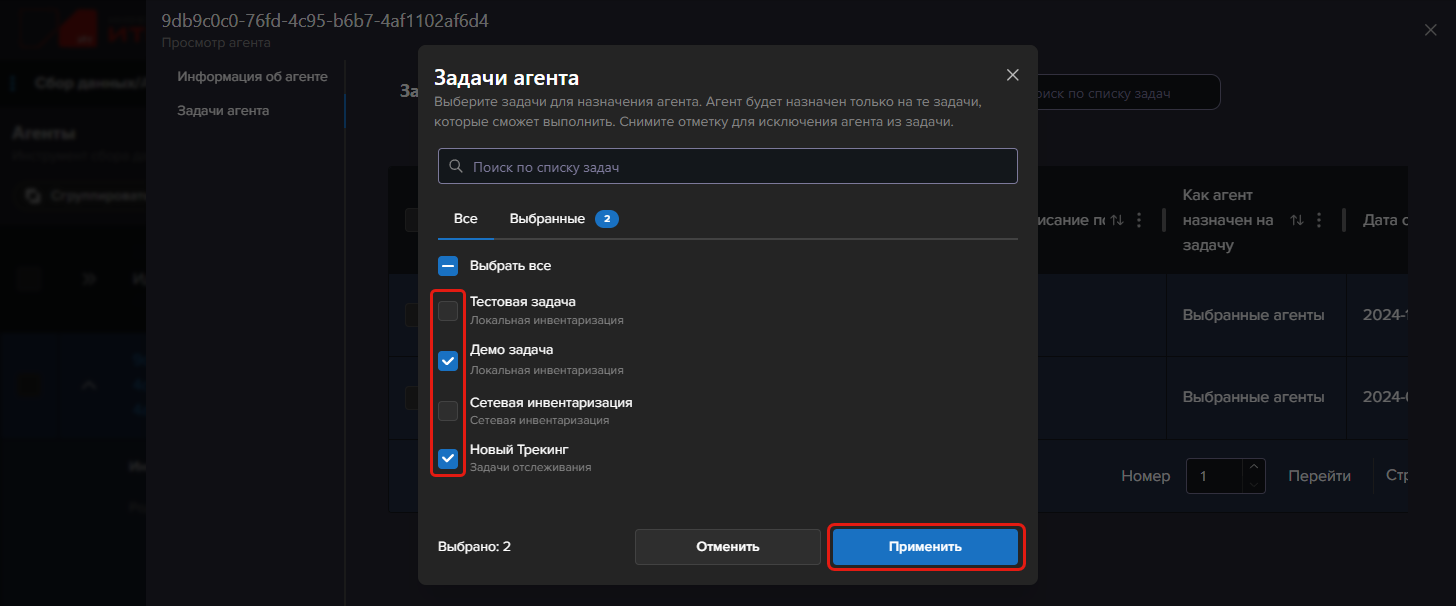
Task: Check the Сетевая инвентаризация task
Action: coord(448,410)
